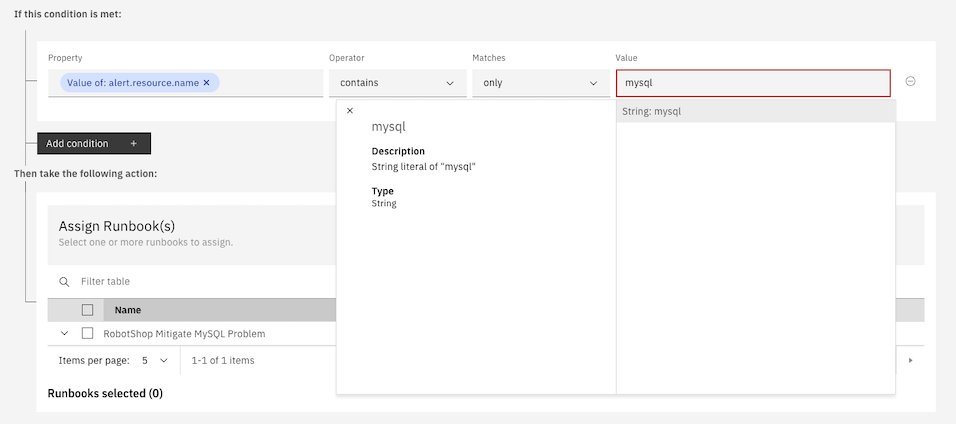
Task: Close the mysql details popup
Action: click(x=349, y=111)
